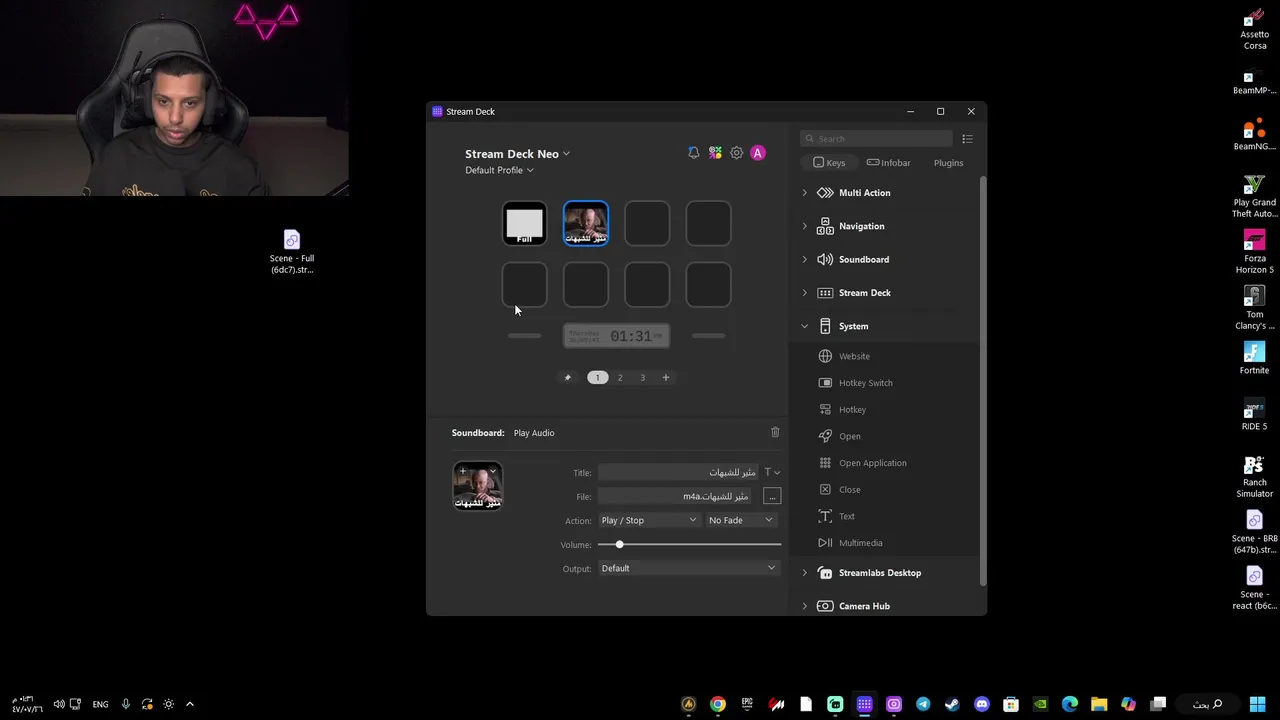Open the Output Default dropdown
Screen dimensions: 1280x720
coord(688,568)
